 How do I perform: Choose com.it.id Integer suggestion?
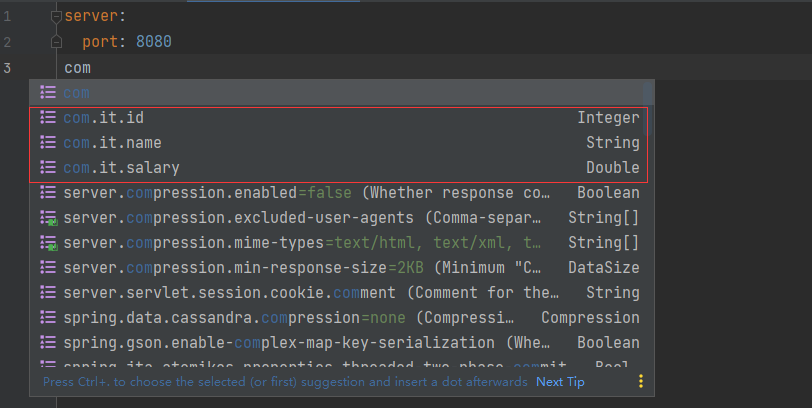point(337,118)
